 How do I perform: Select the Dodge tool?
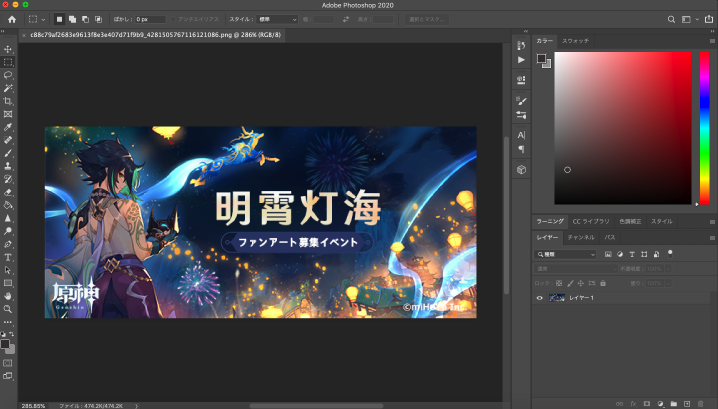(8, 231)
